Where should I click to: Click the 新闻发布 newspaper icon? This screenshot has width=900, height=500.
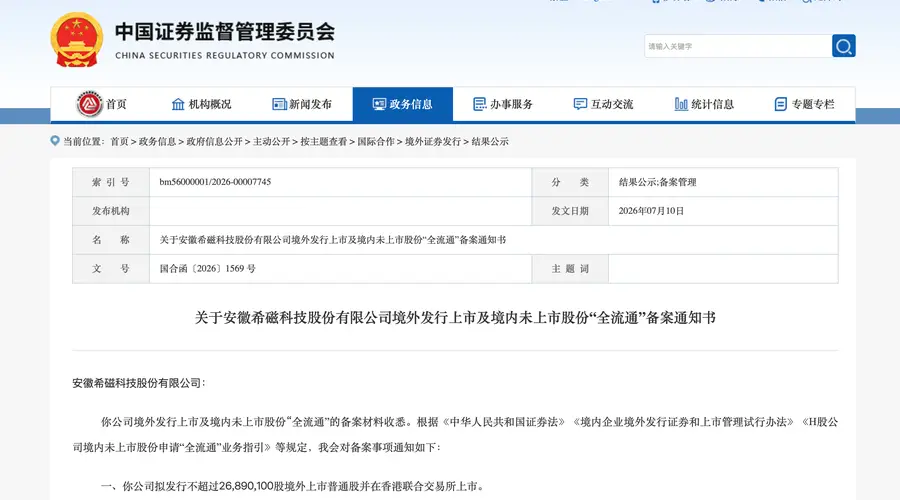tap(279, 104)
